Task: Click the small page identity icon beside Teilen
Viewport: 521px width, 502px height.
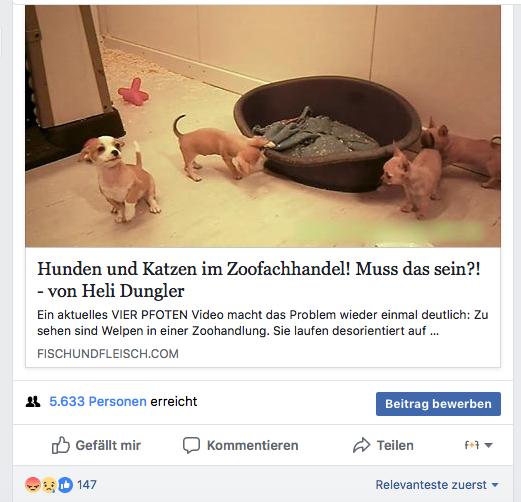Action: coord(472,445)
